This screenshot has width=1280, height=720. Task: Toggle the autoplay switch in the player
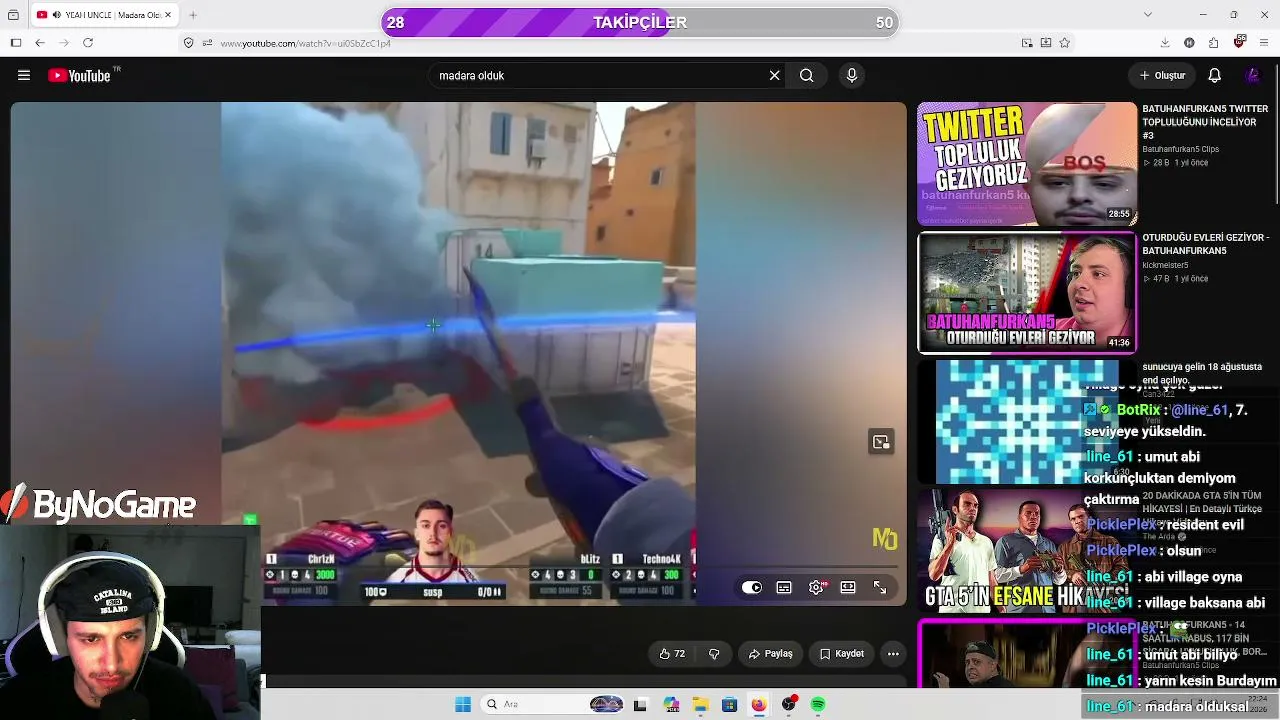pyautogui.click(x=752, y=588)
